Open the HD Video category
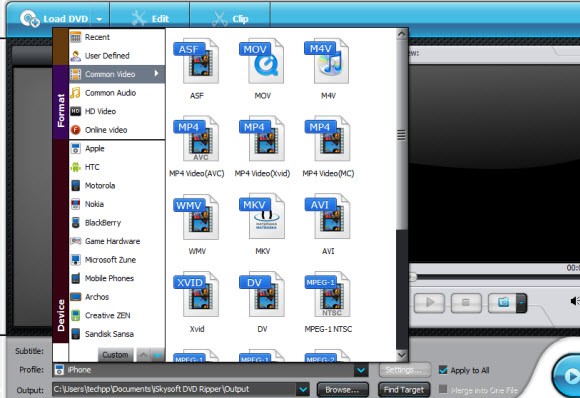 pos(117,111)
